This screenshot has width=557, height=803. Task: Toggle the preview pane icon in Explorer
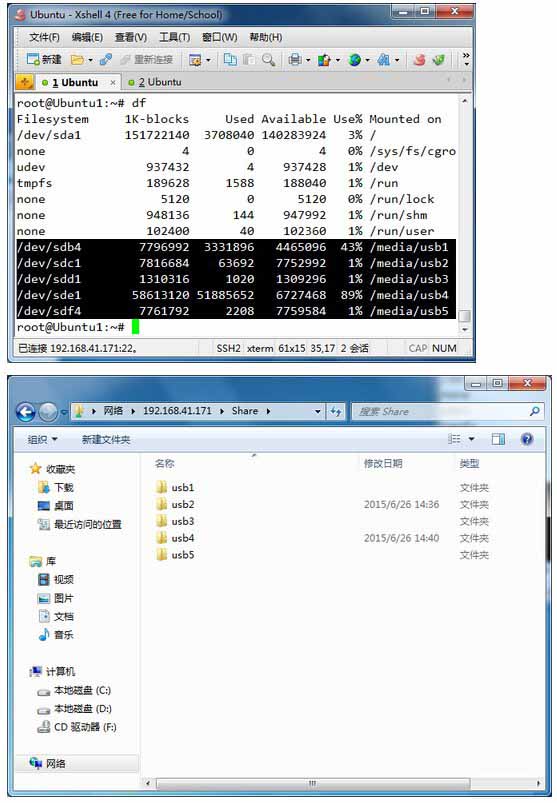pyautogui.click(x=498, y=439)
